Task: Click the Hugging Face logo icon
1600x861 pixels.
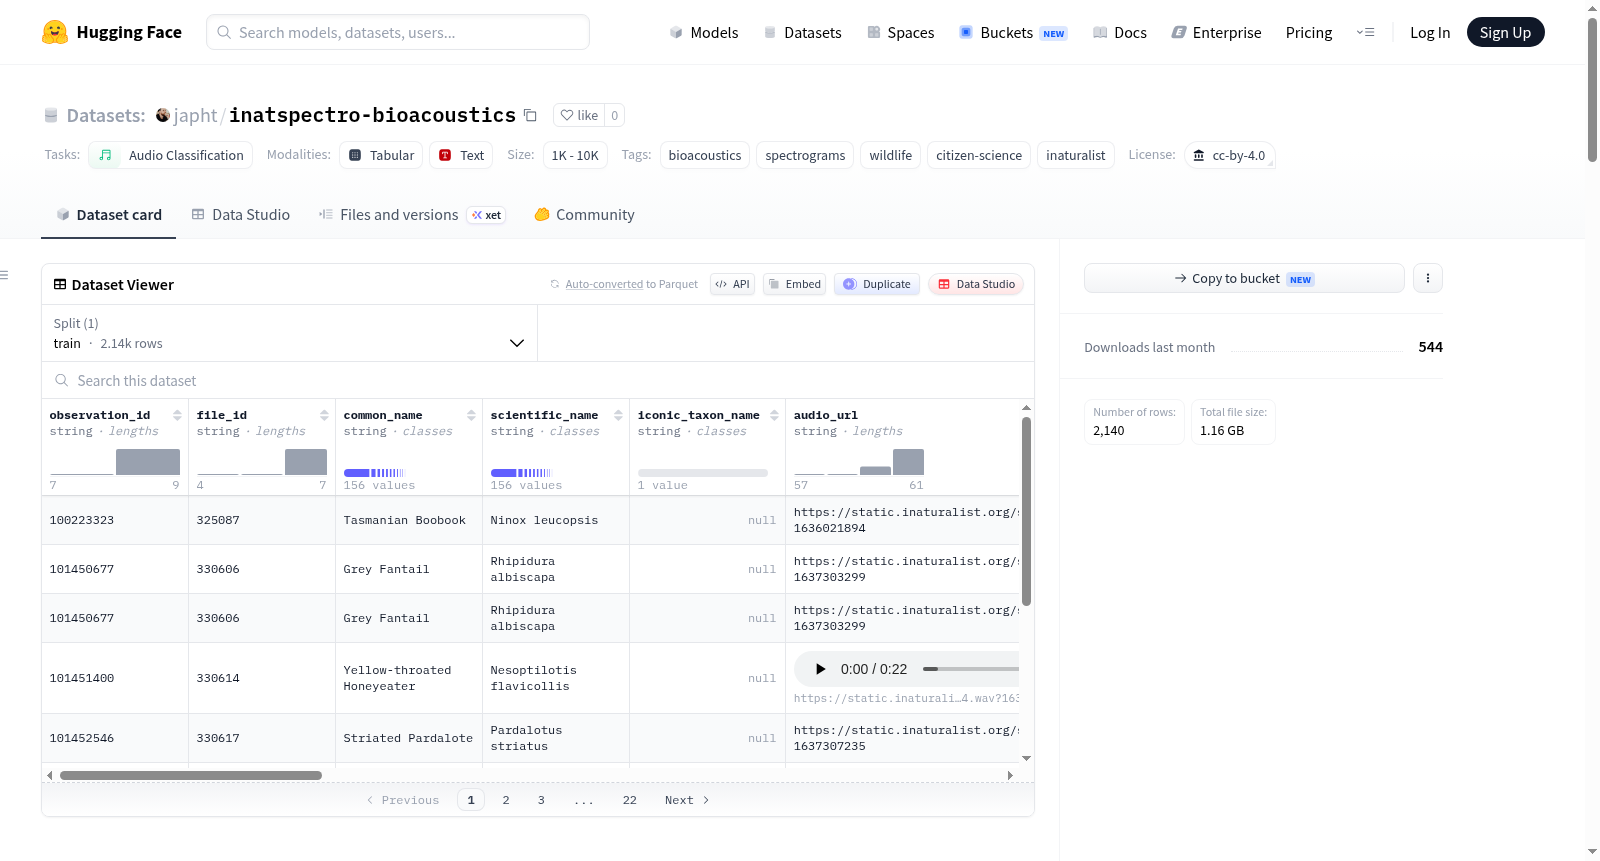Action: 55,32
